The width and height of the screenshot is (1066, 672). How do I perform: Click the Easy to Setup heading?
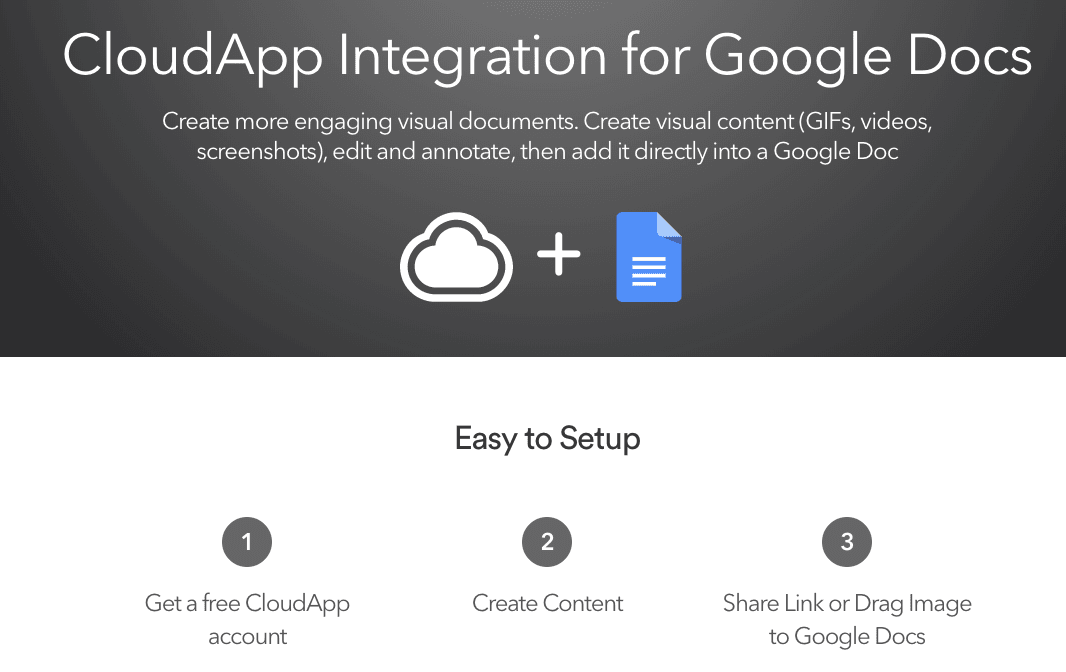(547, 438)
